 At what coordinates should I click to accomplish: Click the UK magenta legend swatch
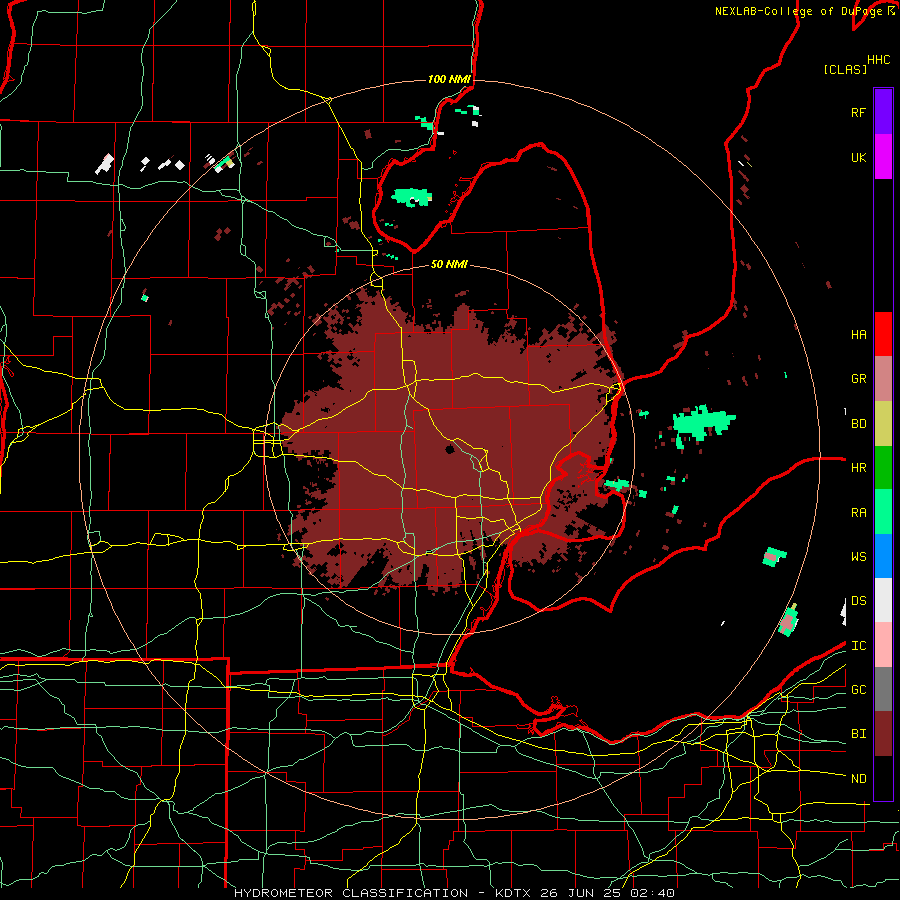click(x=883, y=157)
